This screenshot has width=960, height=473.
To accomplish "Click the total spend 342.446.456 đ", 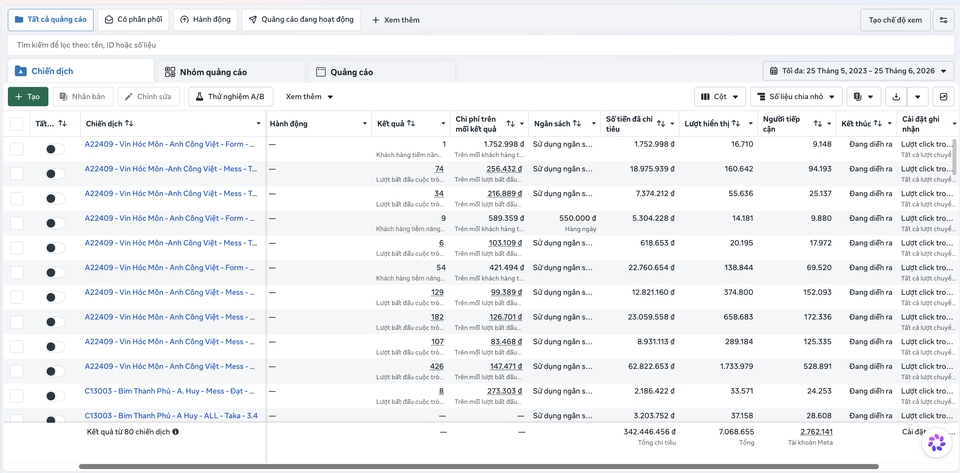I will click(x=650, y=431).
